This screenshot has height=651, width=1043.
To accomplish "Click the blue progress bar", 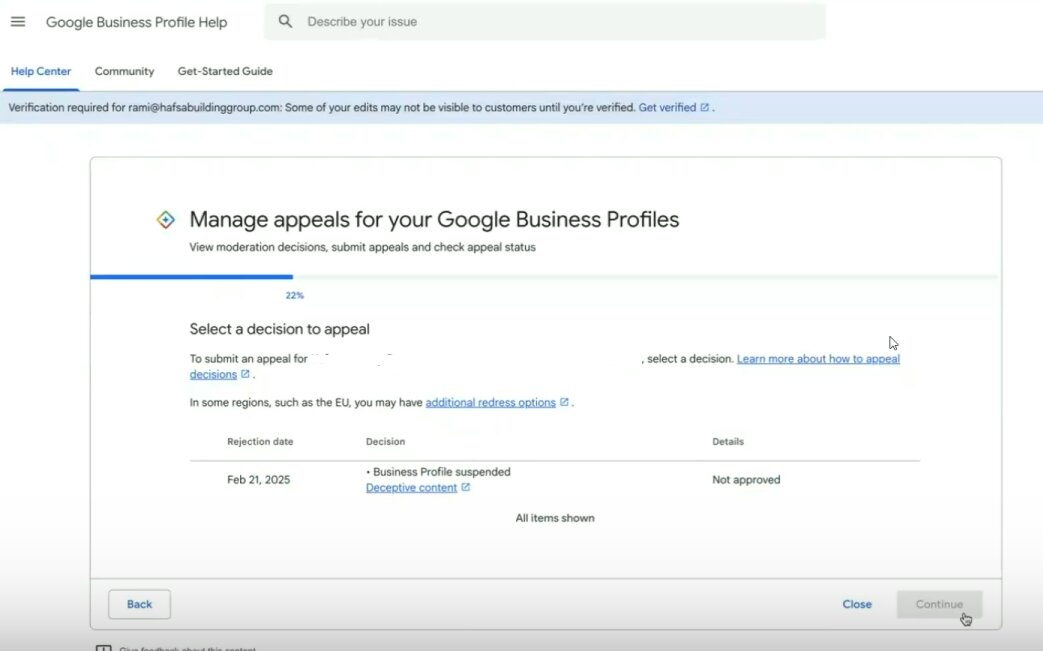I will (x=192, y=277).
